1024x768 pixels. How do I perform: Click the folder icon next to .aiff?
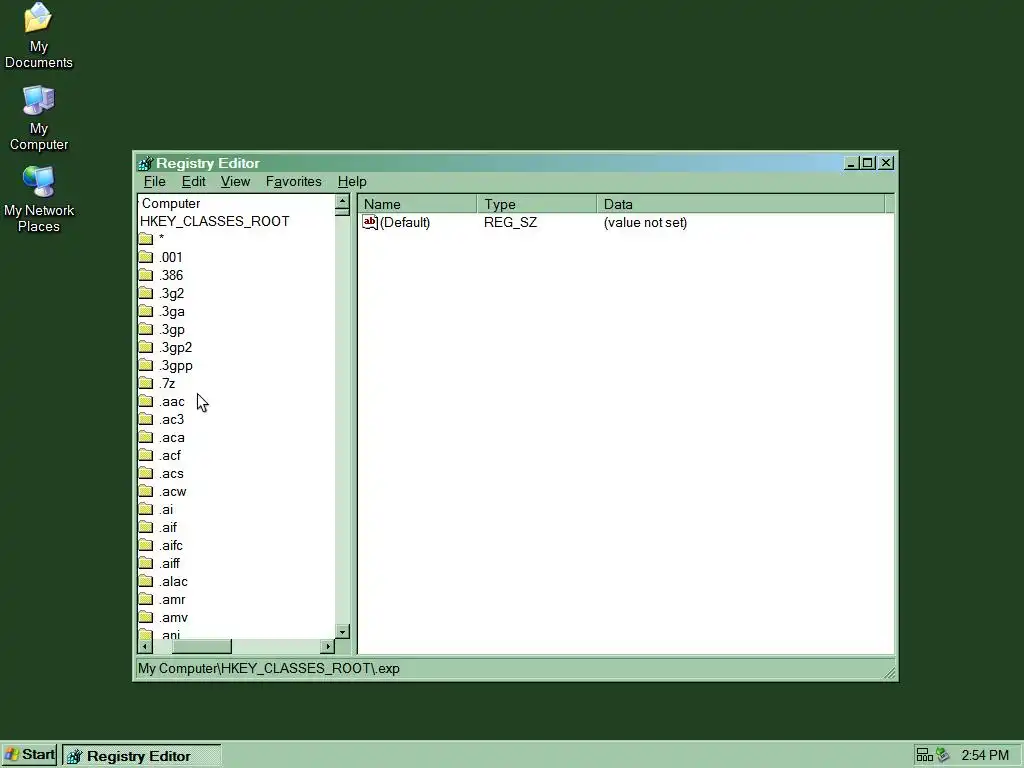point(146,563)
